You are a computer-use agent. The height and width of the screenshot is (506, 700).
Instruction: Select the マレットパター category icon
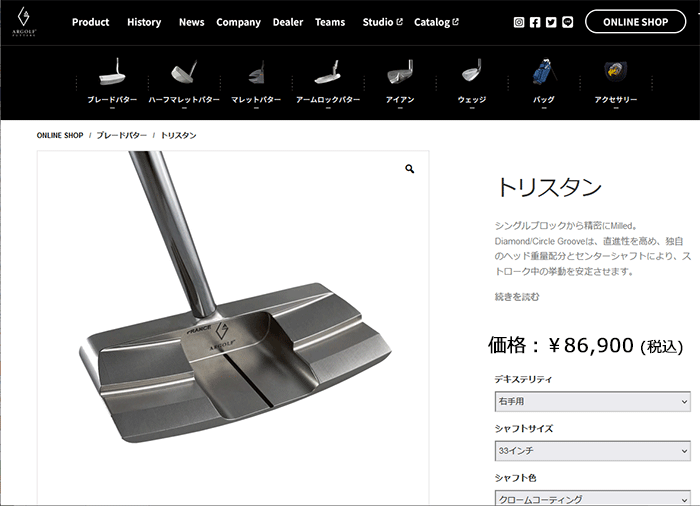point(256,72)
